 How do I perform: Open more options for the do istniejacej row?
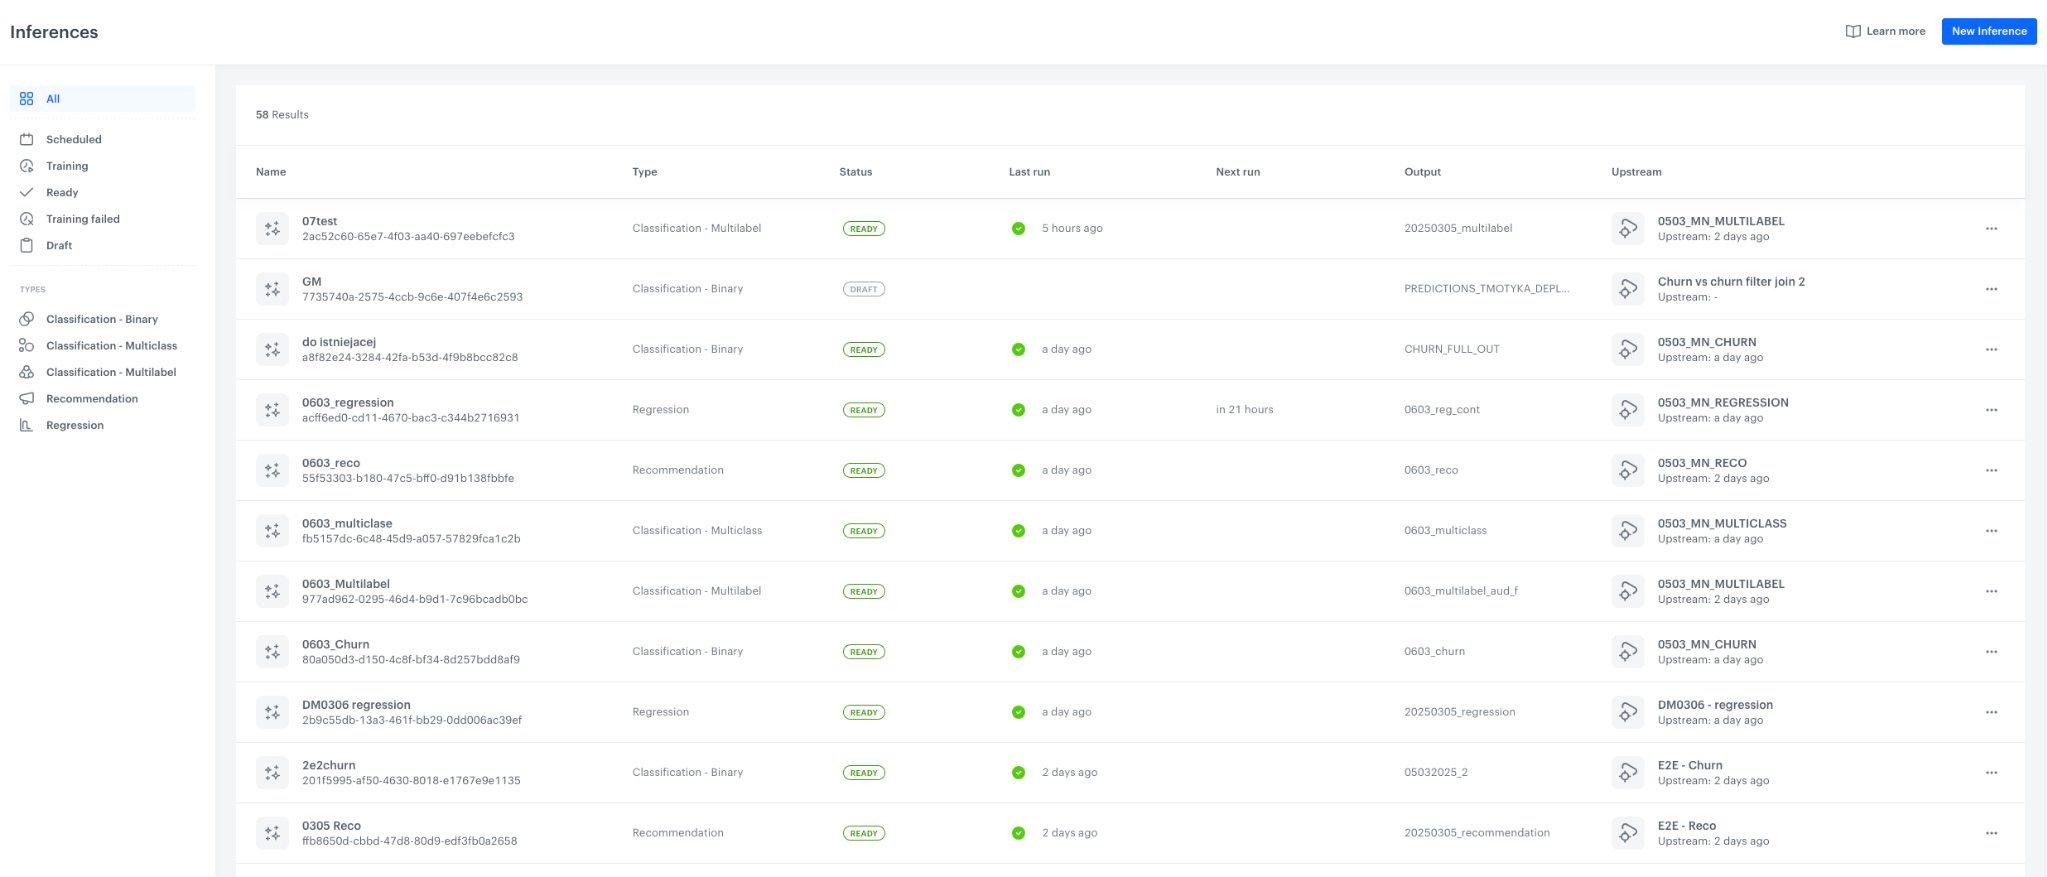1991,350
